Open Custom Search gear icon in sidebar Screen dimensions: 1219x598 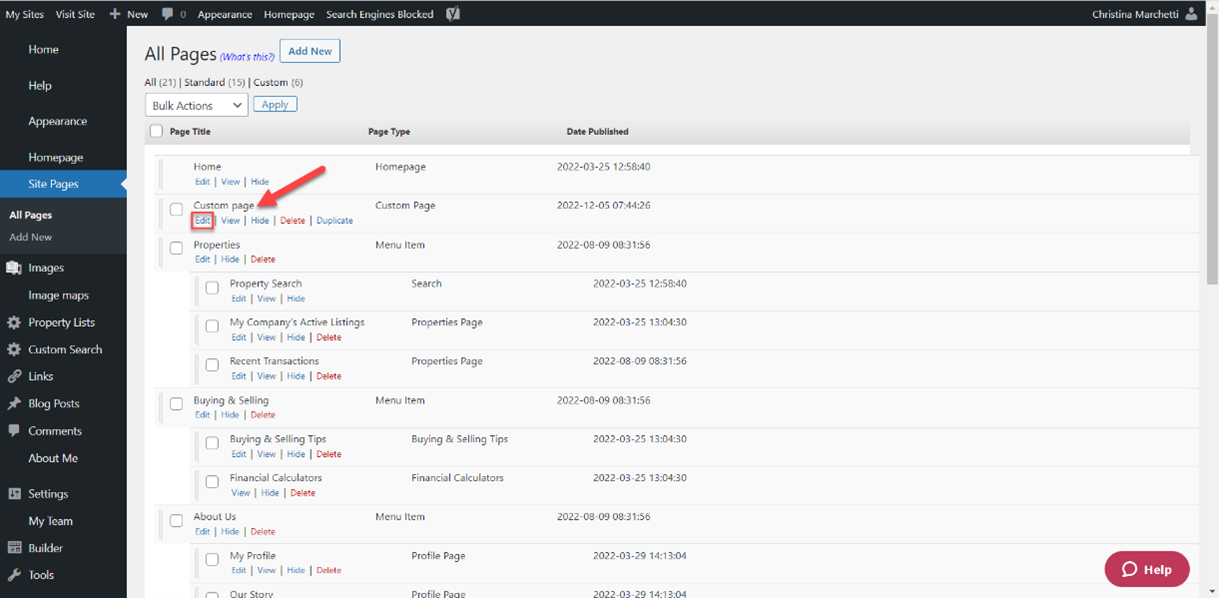point(14,350)
